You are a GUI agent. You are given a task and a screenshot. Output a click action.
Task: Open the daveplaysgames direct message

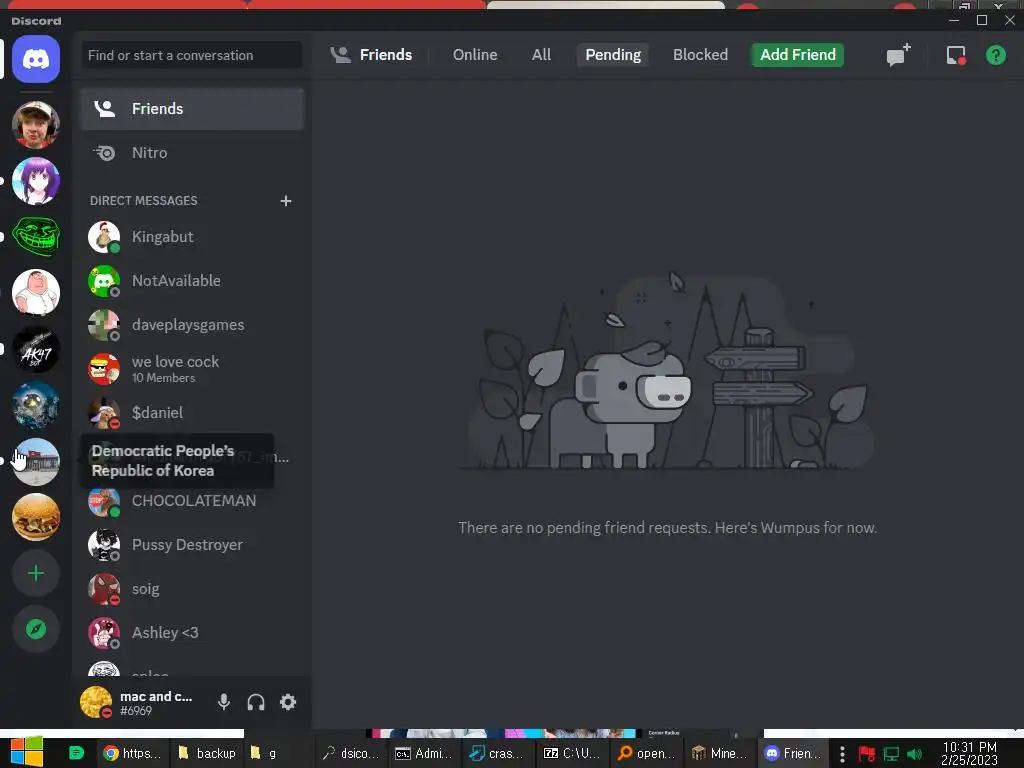click(192, 325)
